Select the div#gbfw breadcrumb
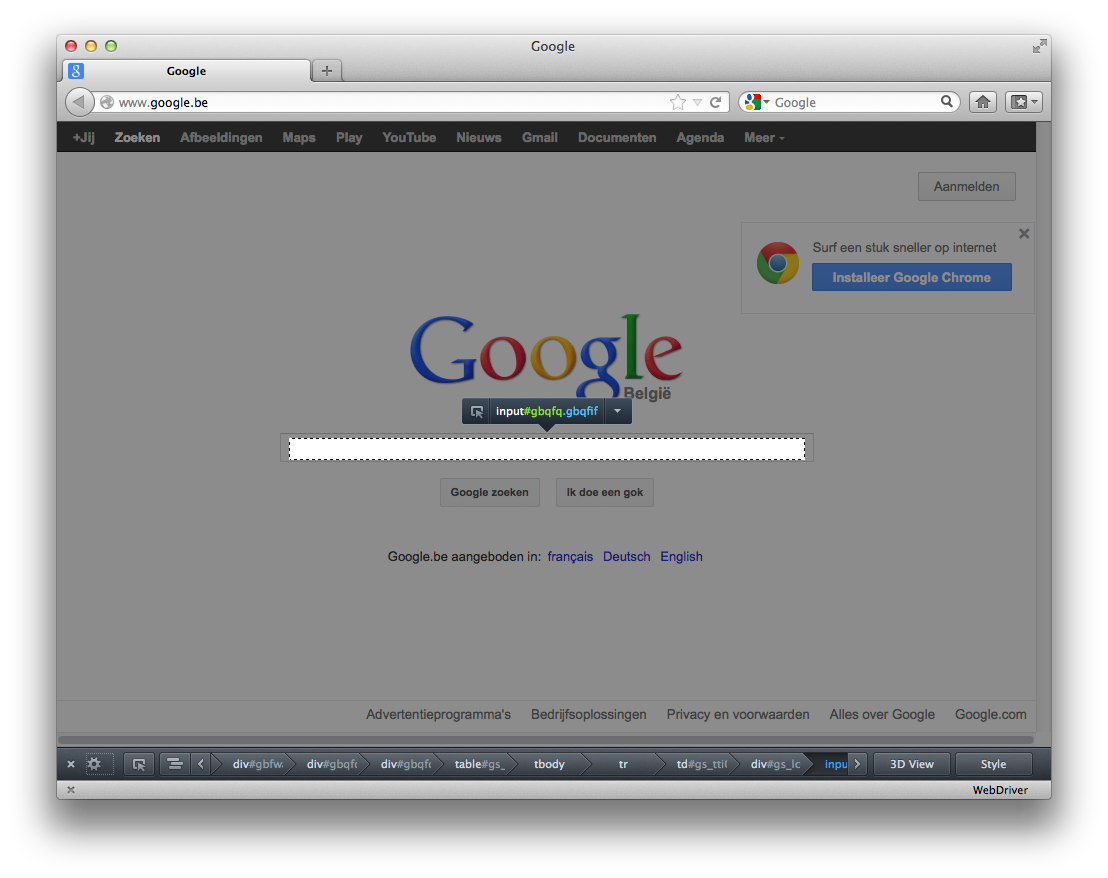 click(257, 764)
